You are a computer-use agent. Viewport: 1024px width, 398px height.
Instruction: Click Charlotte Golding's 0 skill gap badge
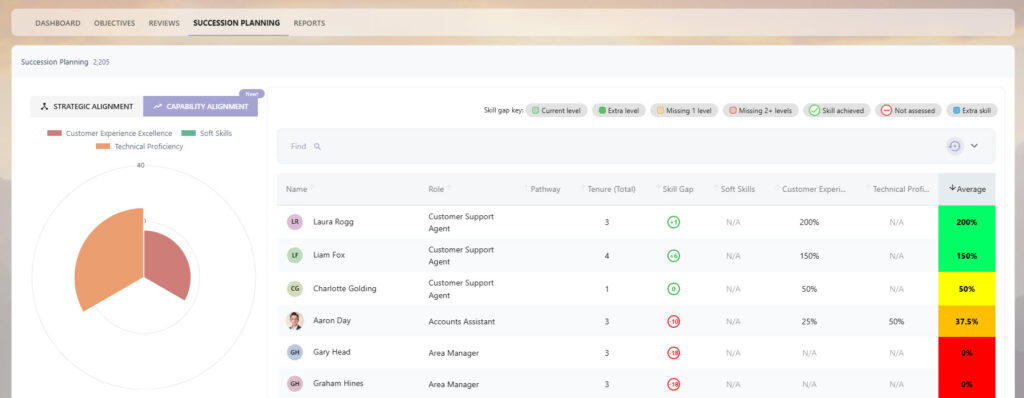tap(673, 289)
